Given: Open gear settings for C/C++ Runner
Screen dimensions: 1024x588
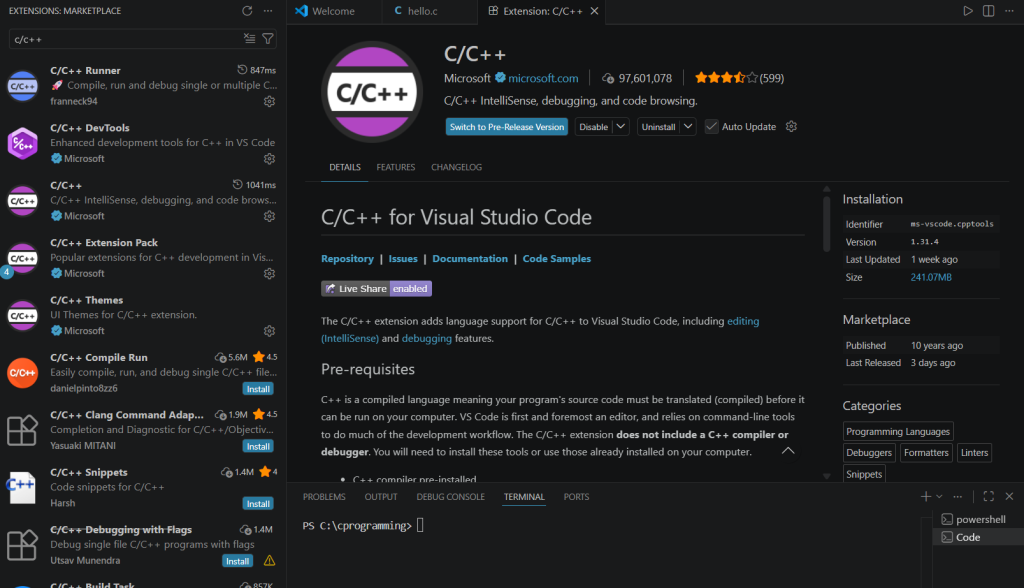Looking at the screenshot, I should [x=269, y=101].
